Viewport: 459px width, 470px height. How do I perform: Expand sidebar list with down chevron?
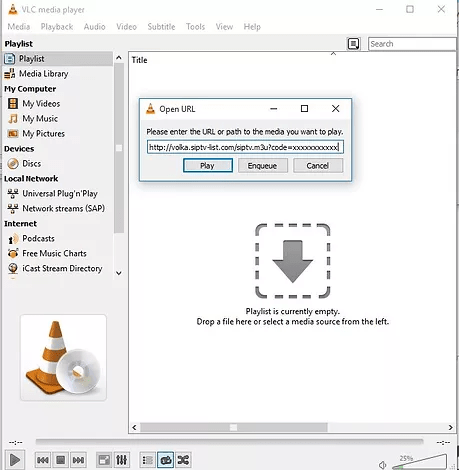119,273
